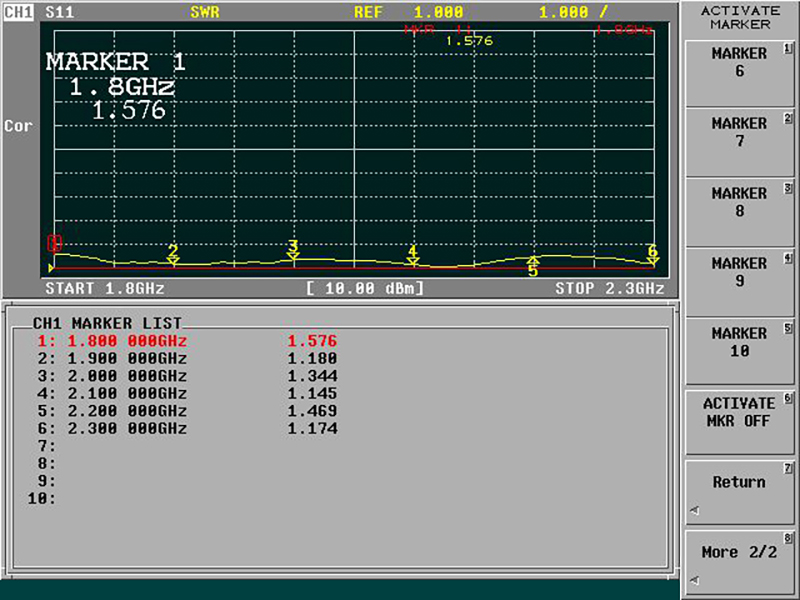
Task: Click the red marker 1 icon on trace
Action: 54,243
